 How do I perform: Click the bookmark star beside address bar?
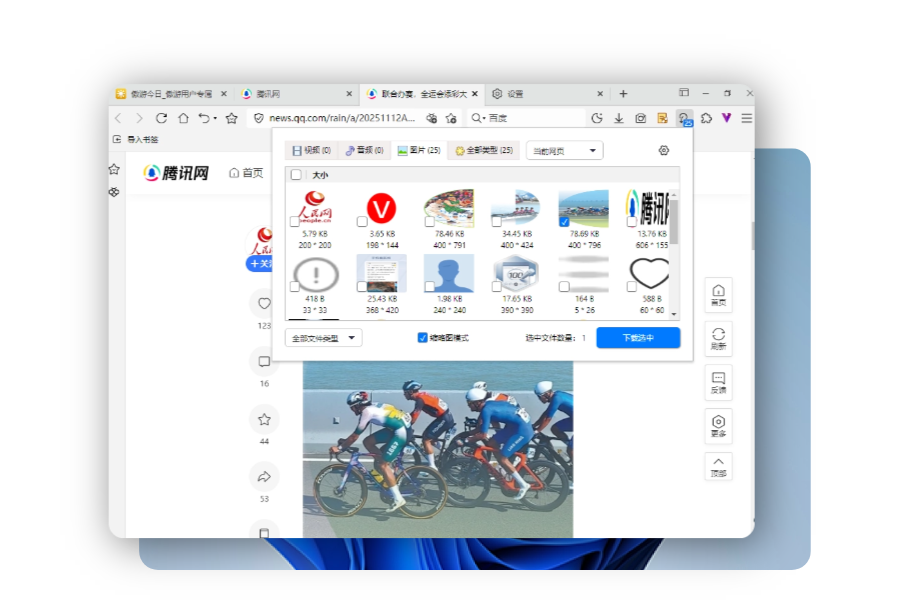pyautogui.click(x=231, y=118)
